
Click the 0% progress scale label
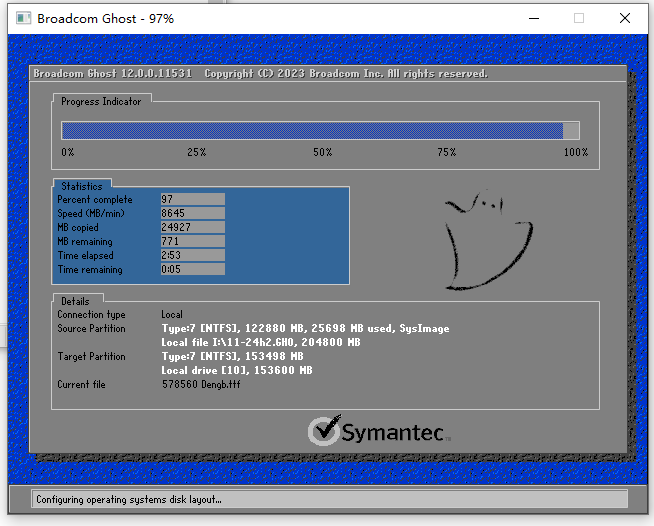(x=68, y=152)
